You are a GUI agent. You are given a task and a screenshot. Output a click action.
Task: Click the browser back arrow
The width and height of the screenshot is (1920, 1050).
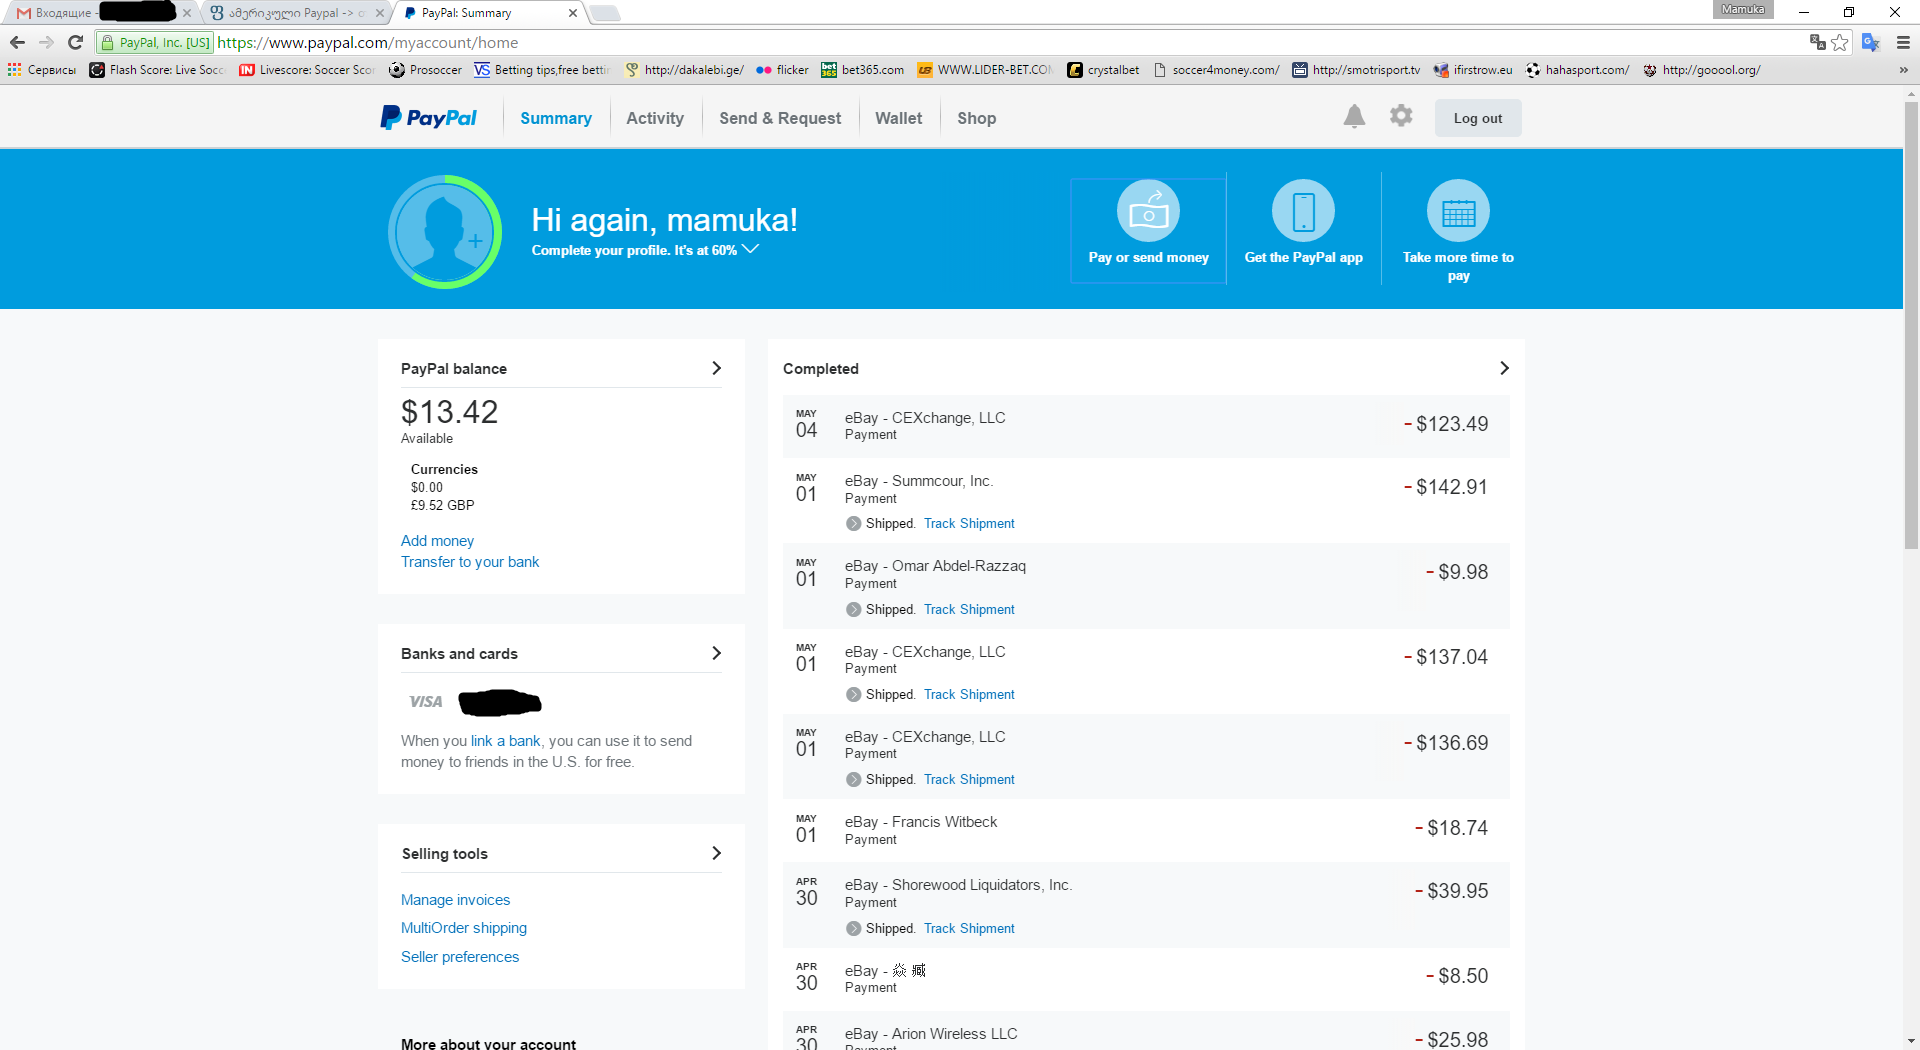coord(17,42)
